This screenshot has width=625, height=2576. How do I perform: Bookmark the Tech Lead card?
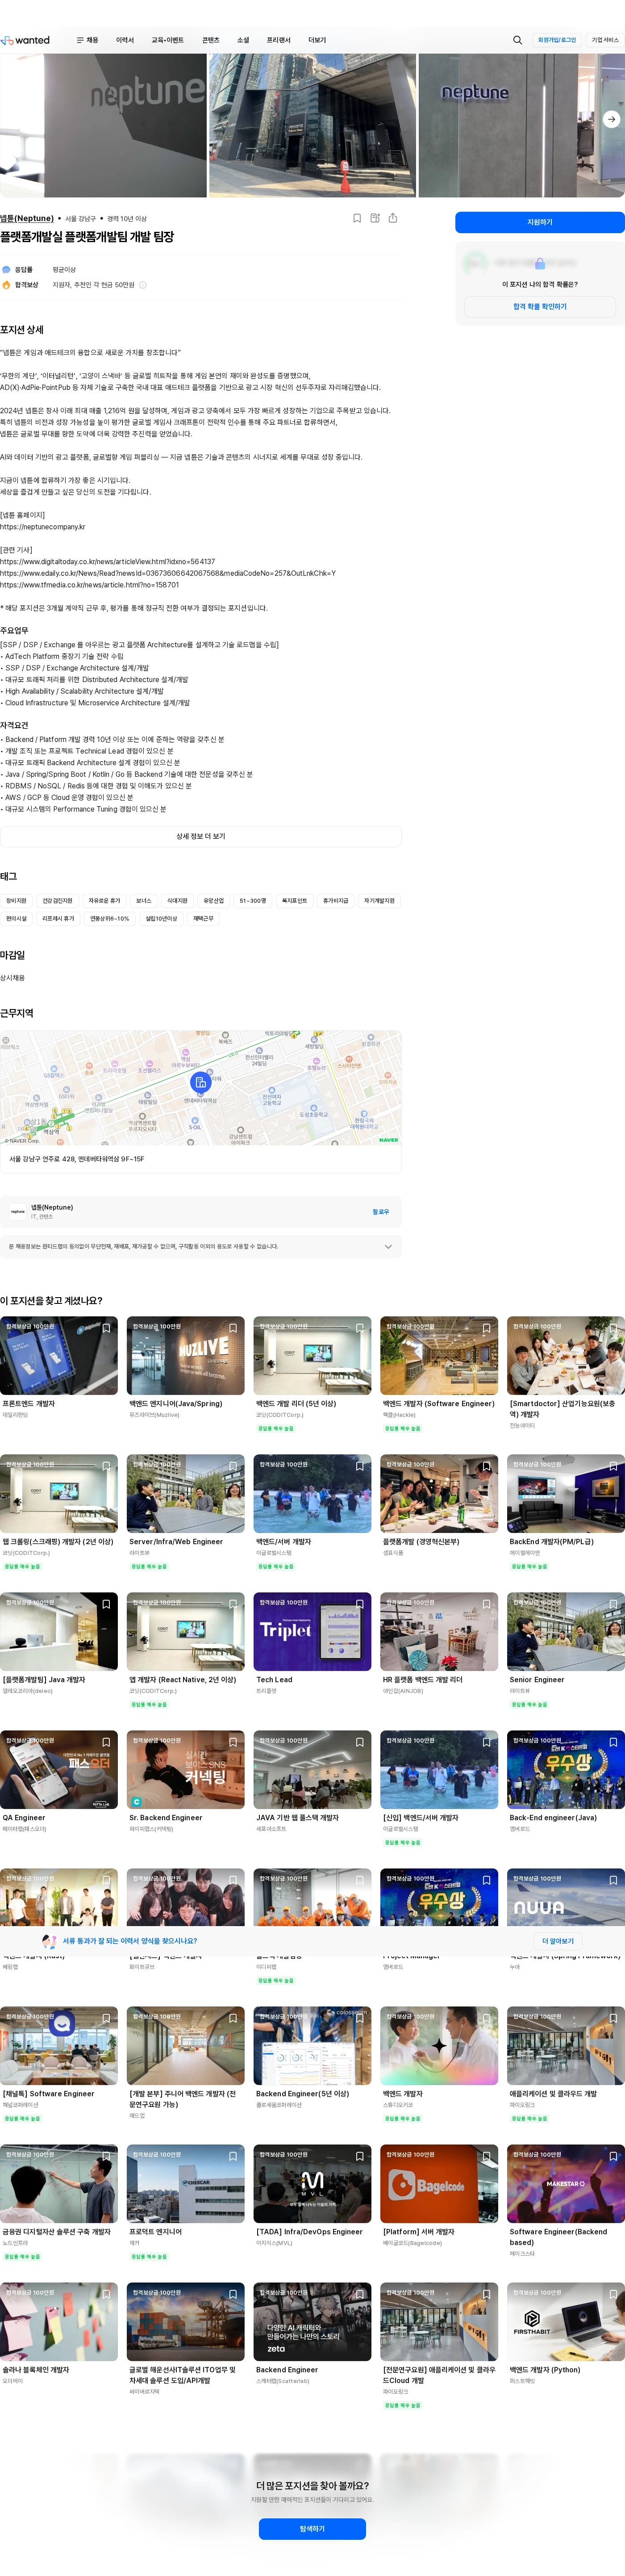coord(360,1605)
